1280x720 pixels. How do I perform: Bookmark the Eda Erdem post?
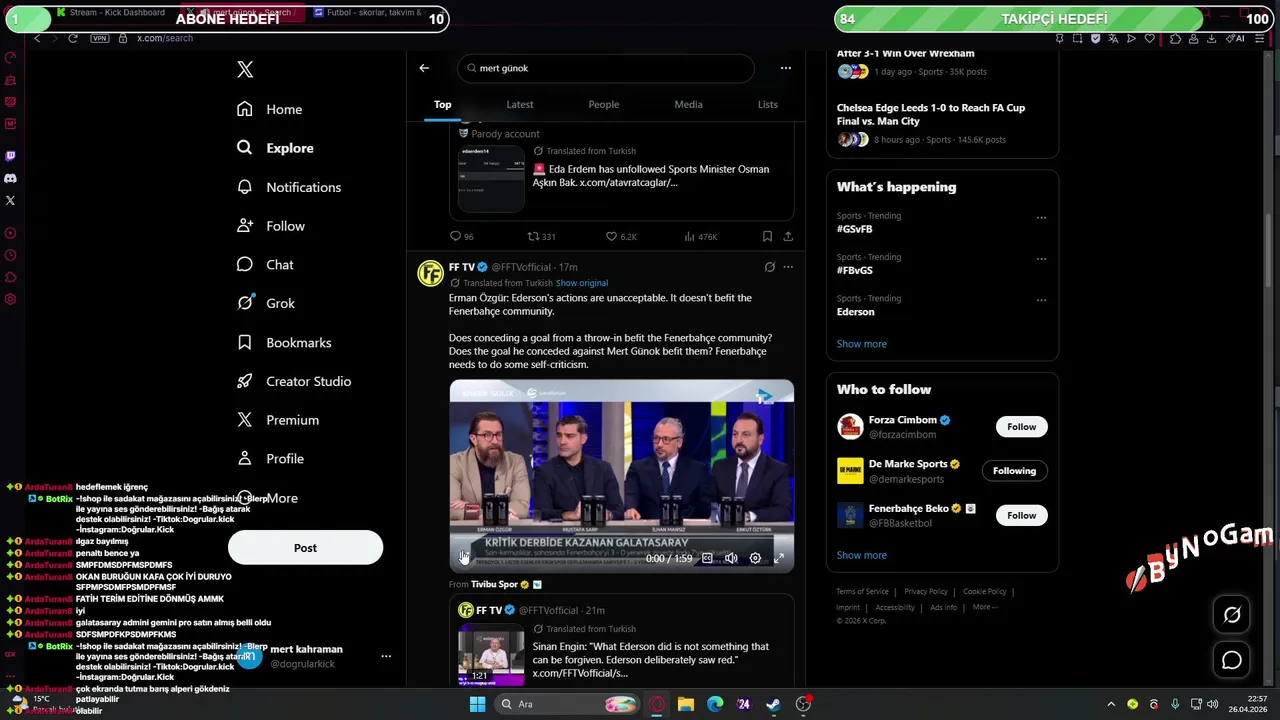coord(767,237)
